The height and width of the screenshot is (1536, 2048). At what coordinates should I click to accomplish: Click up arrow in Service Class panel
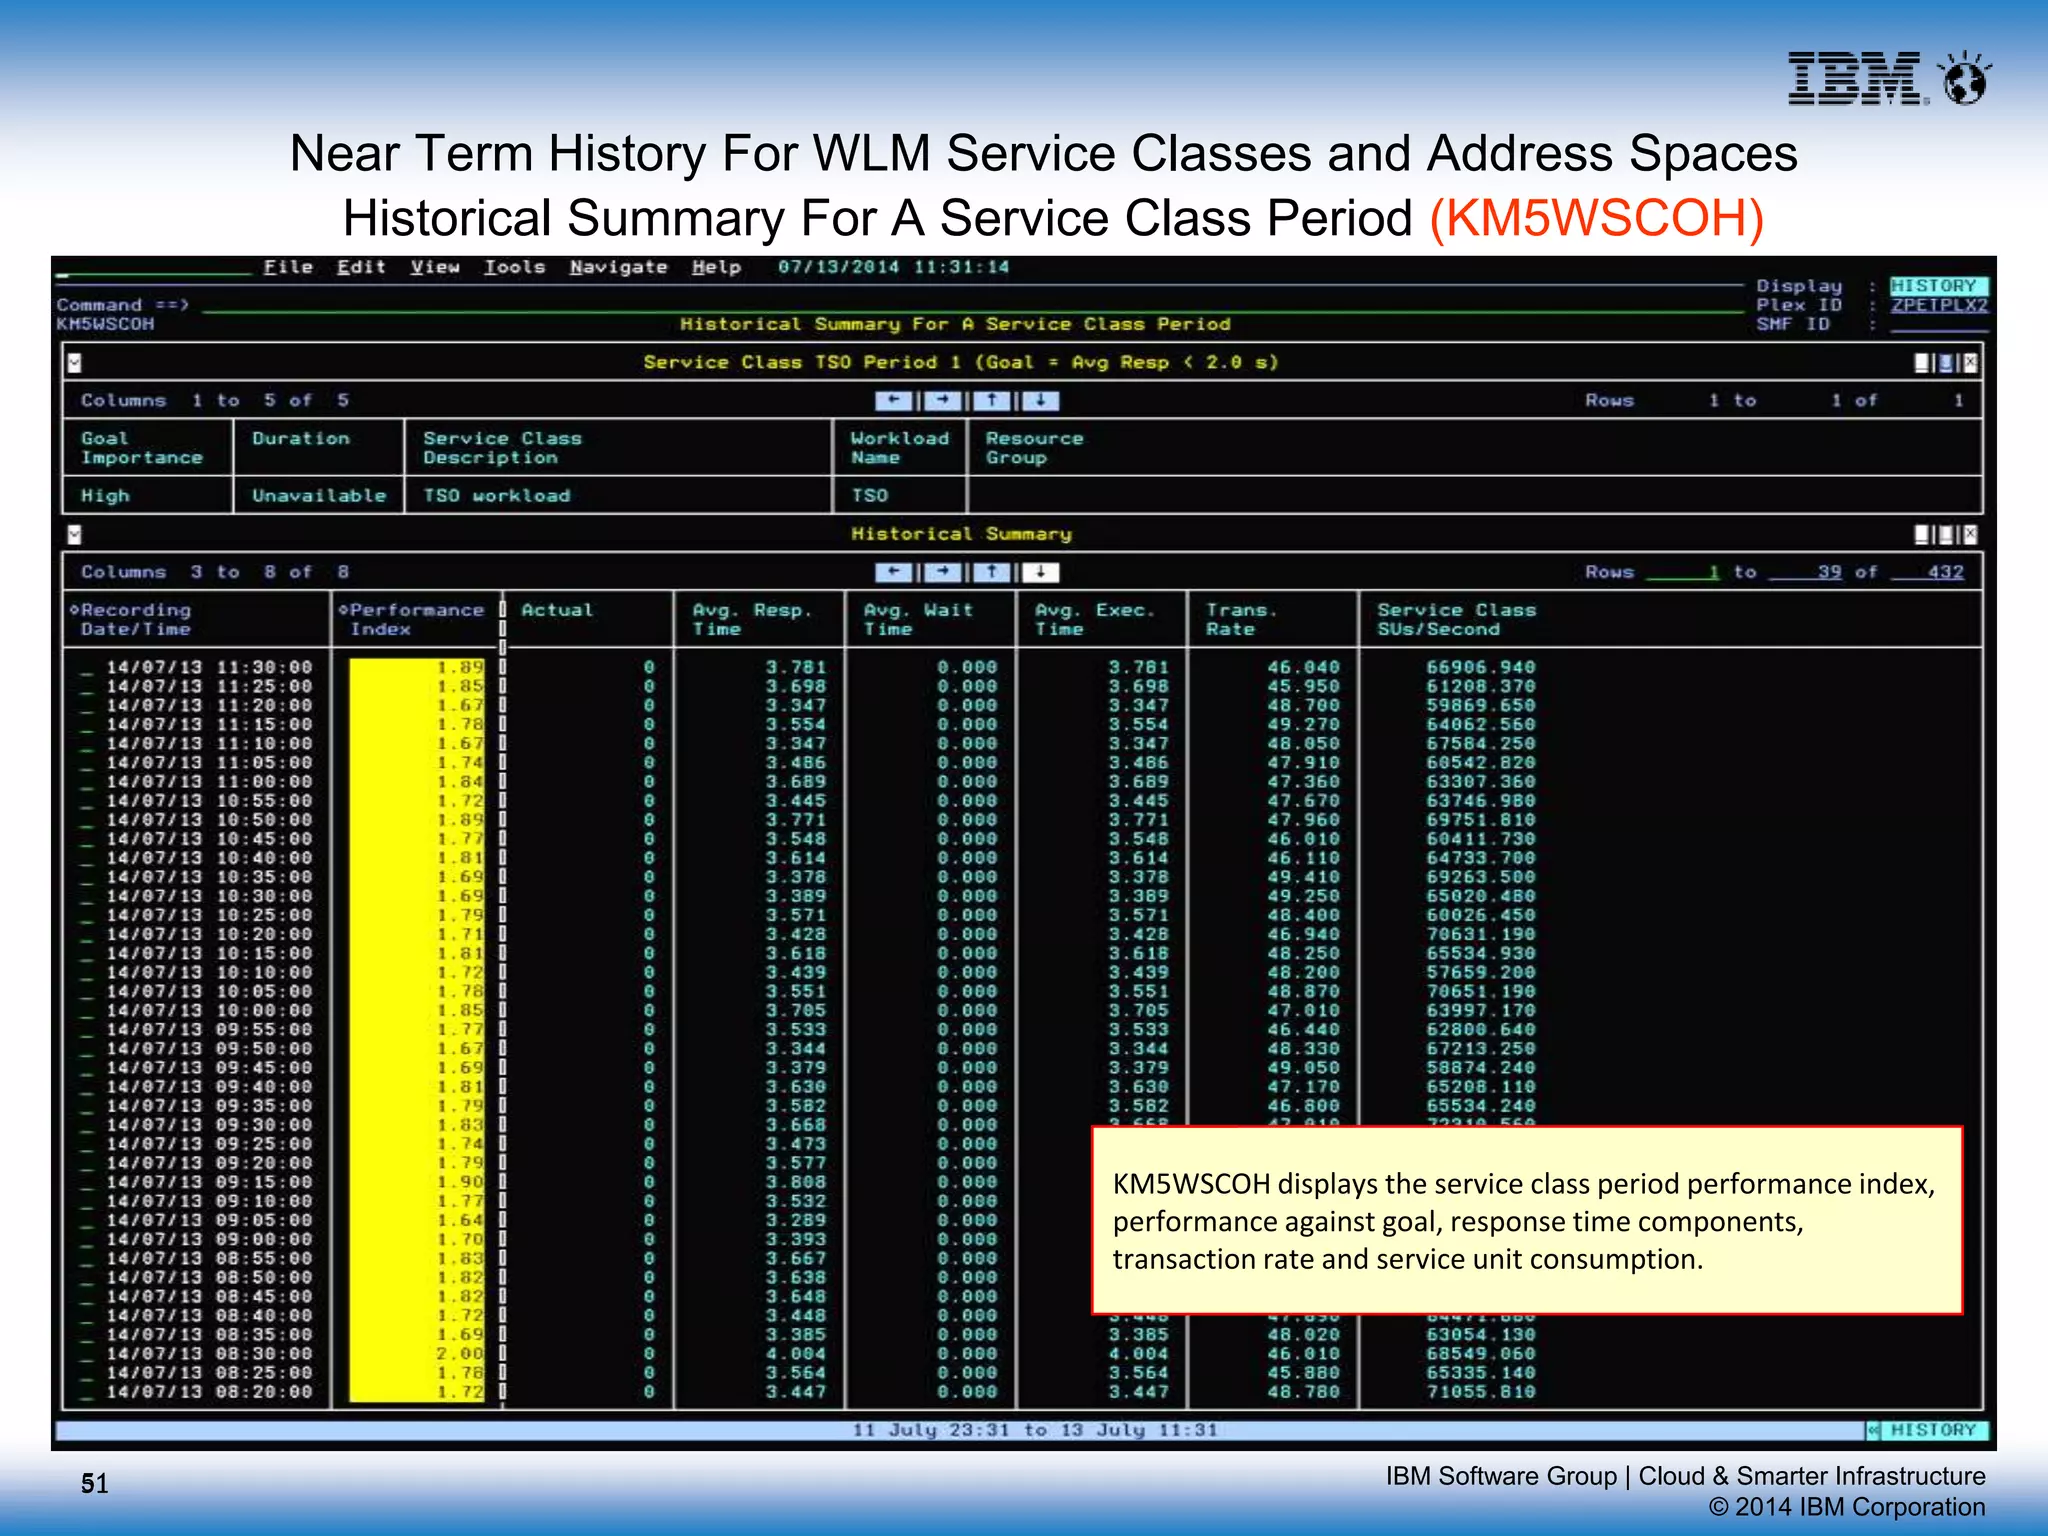(x=992, y=401)
